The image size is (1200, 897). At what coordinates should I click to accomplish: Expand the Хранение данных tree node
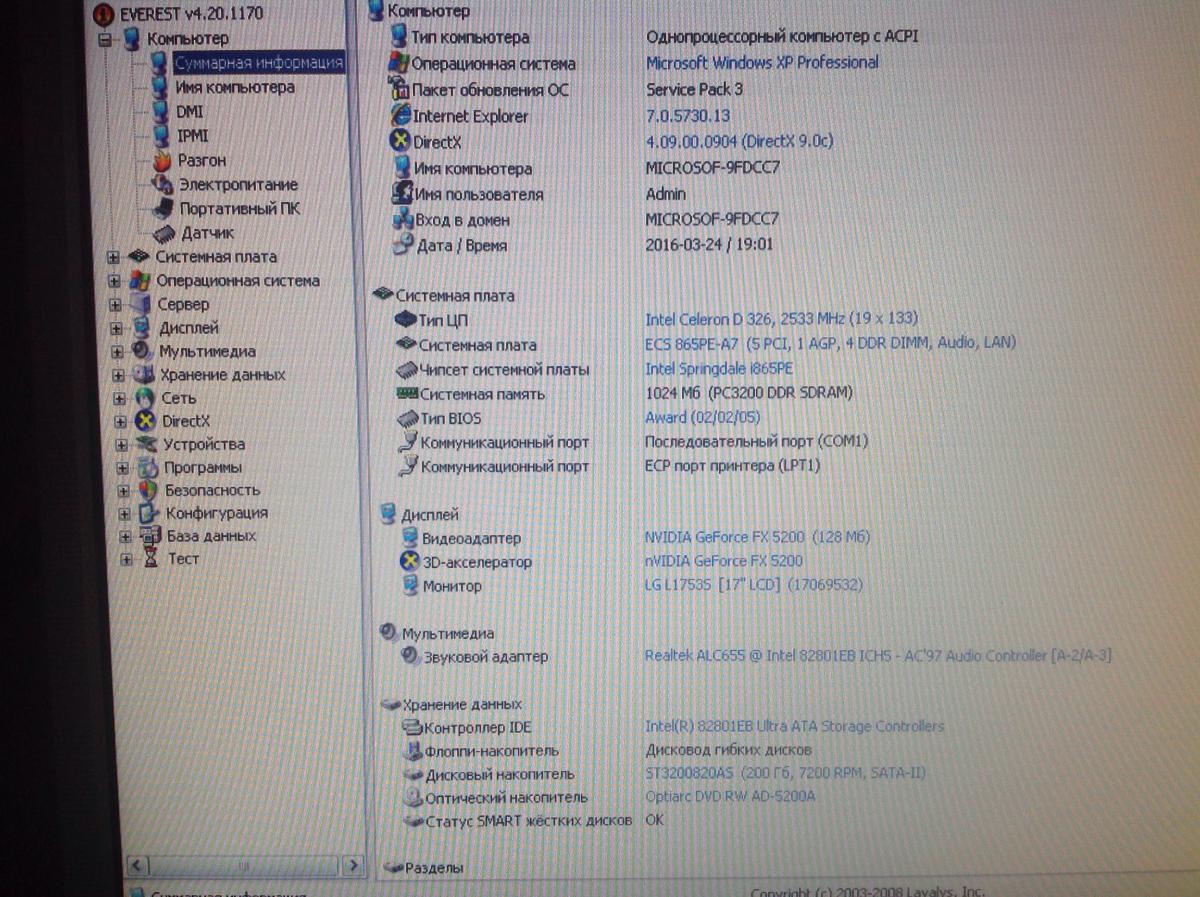coord(119,375)
